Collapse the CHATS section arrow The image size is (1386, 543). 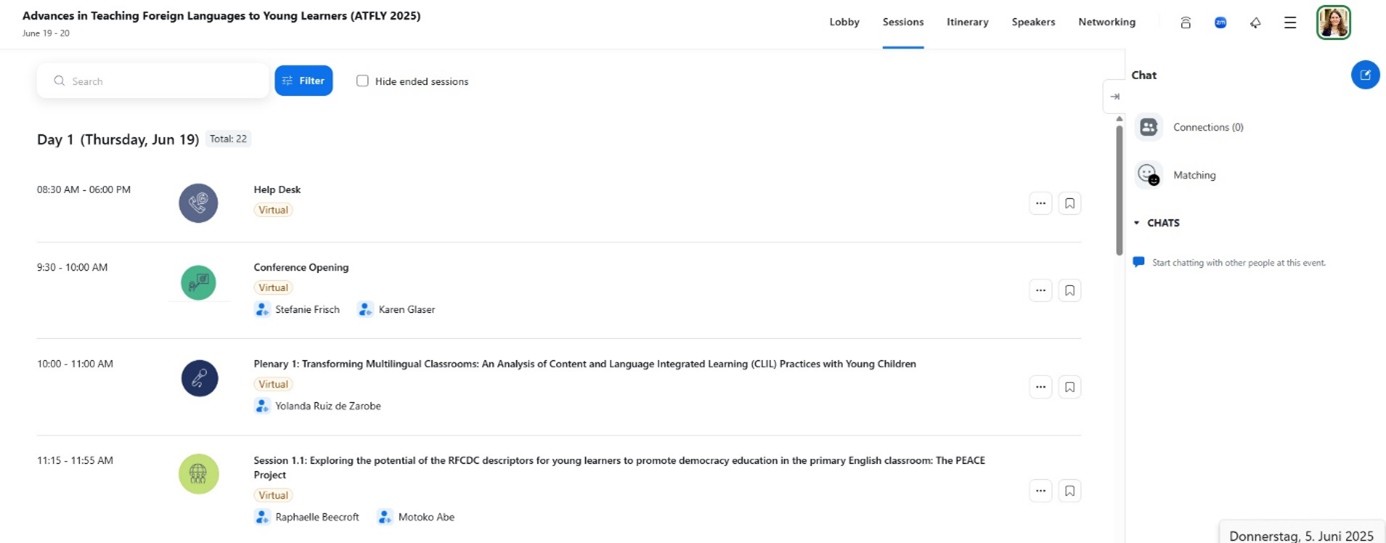point(1137,223)
